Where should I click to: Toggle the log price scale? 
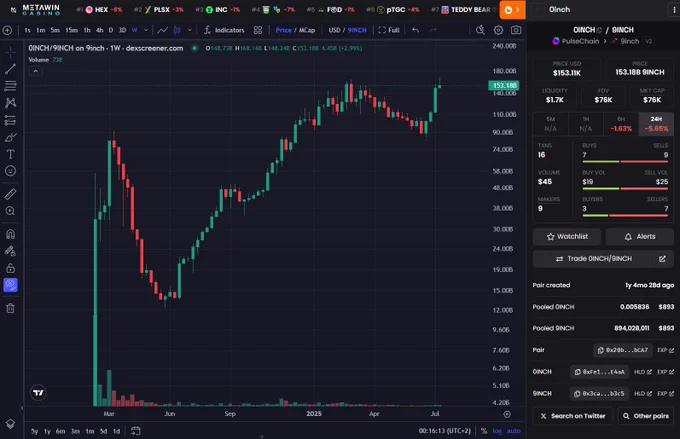point(497,431)
